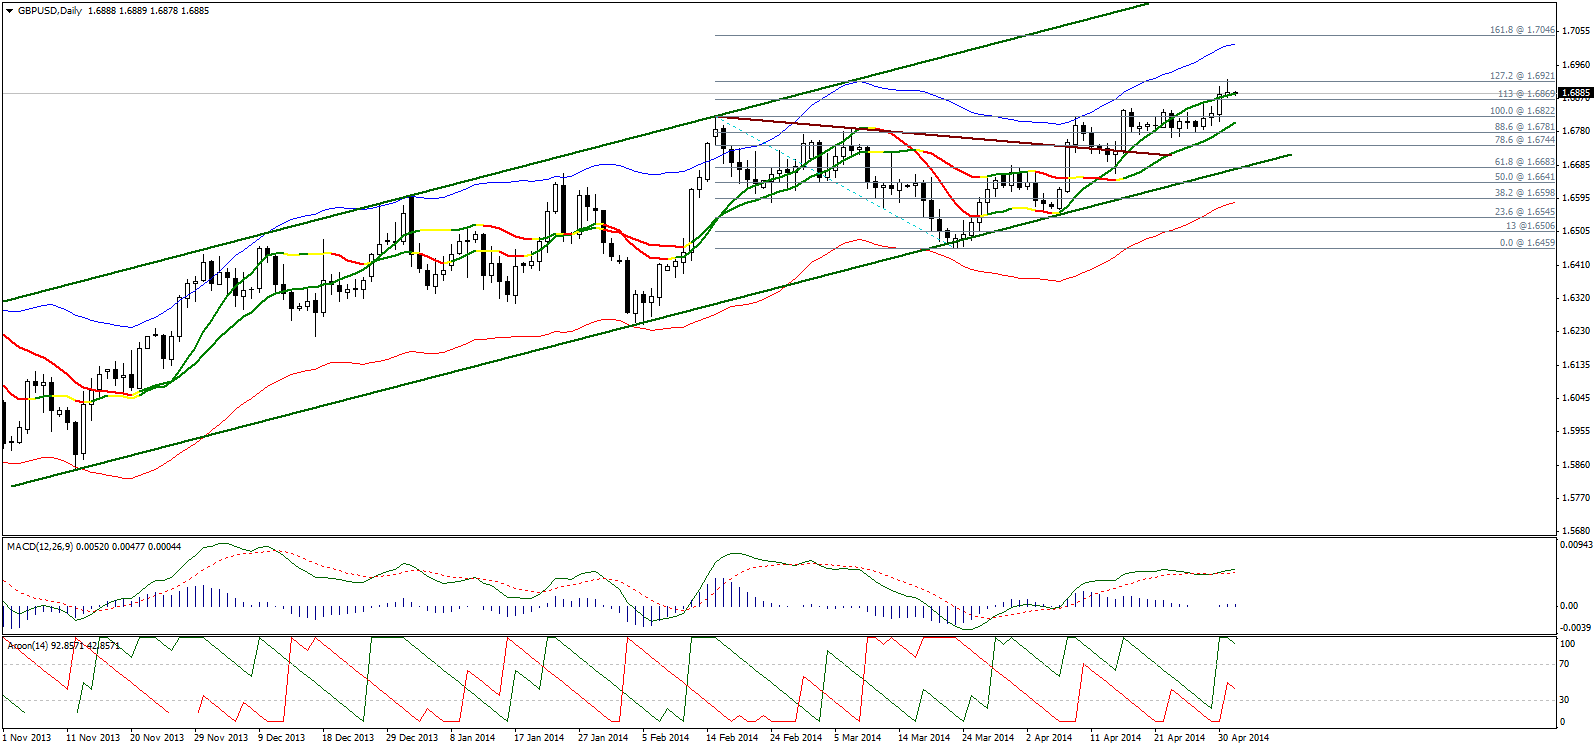The width and height of the screenshot is (1596, 746).
Task: Click date label '2 Apr 2014'
Action: coord(1049,738)
